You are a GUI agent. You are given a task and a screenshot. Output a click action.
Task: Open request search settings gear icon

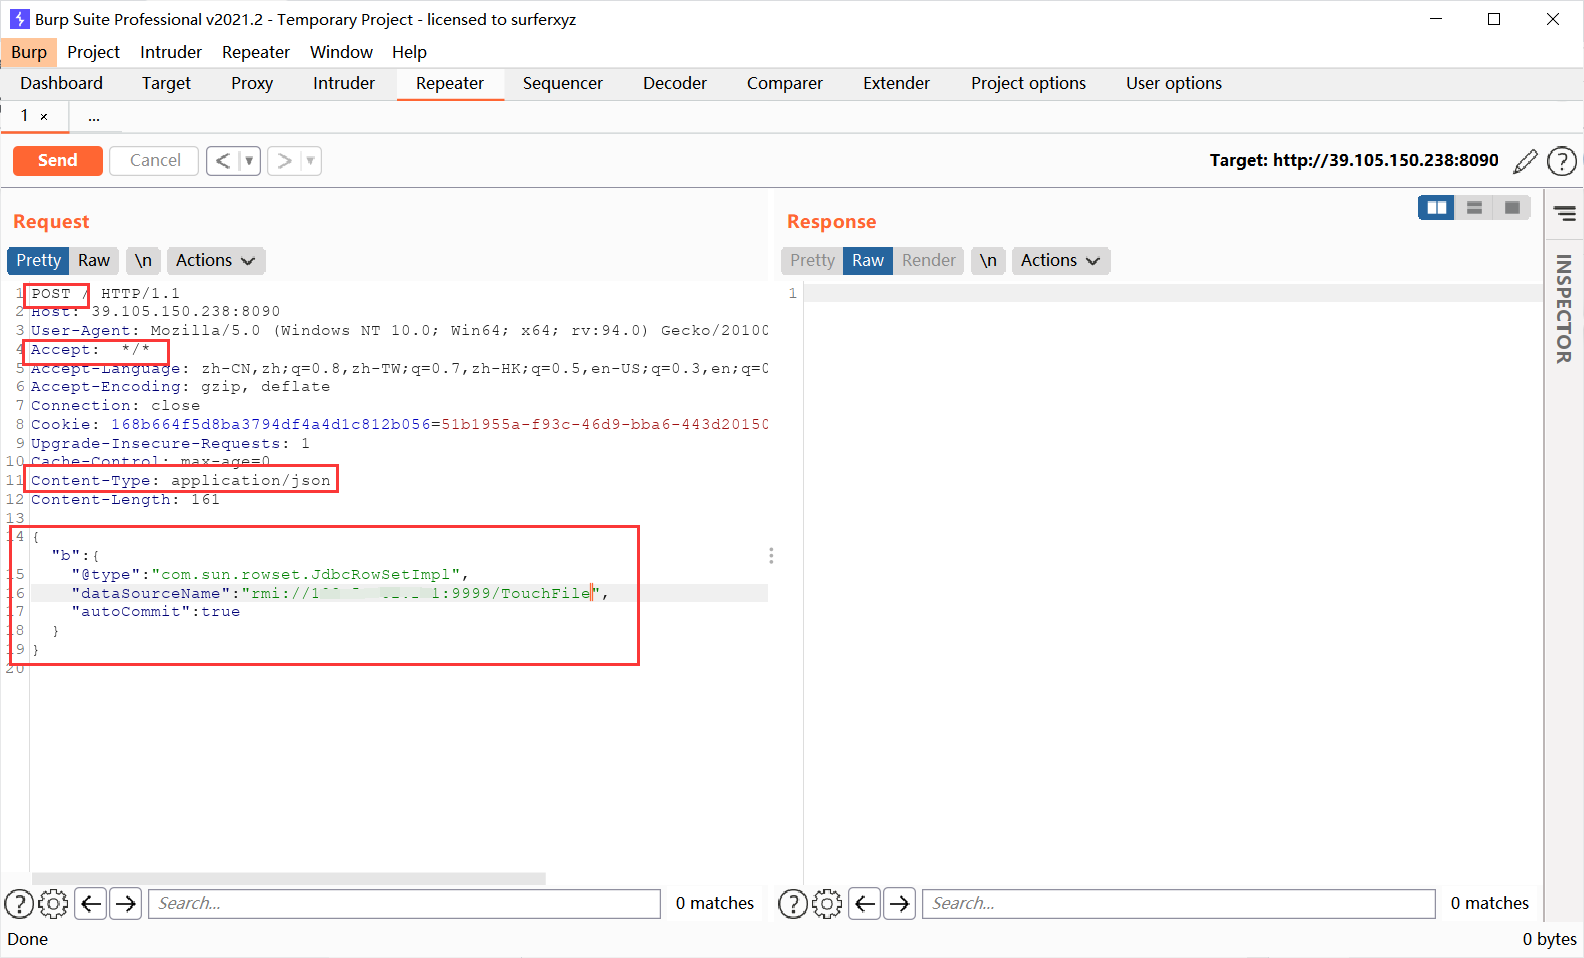tap(53, 904)
